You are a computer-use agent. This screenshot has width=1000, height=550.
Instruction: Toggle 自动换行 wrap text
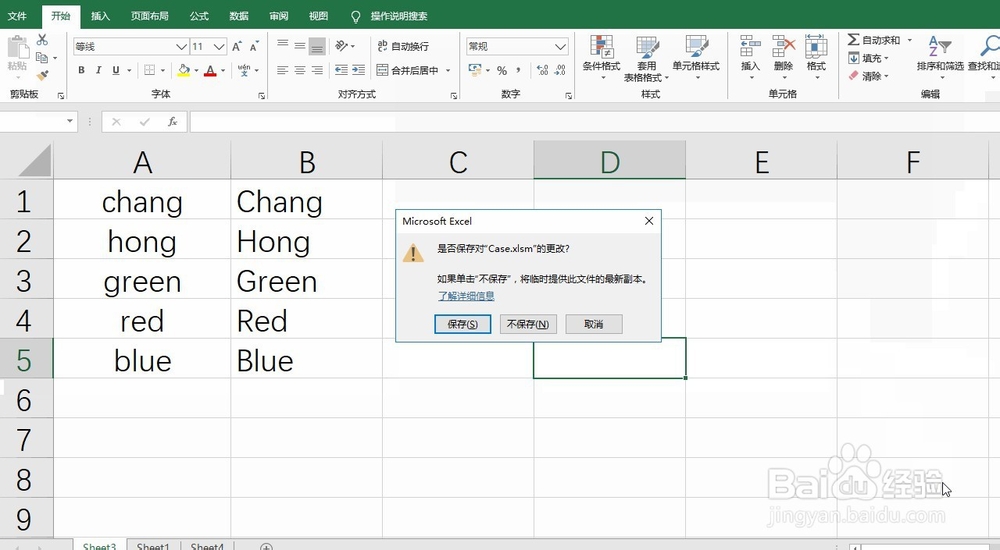point(402,46)
